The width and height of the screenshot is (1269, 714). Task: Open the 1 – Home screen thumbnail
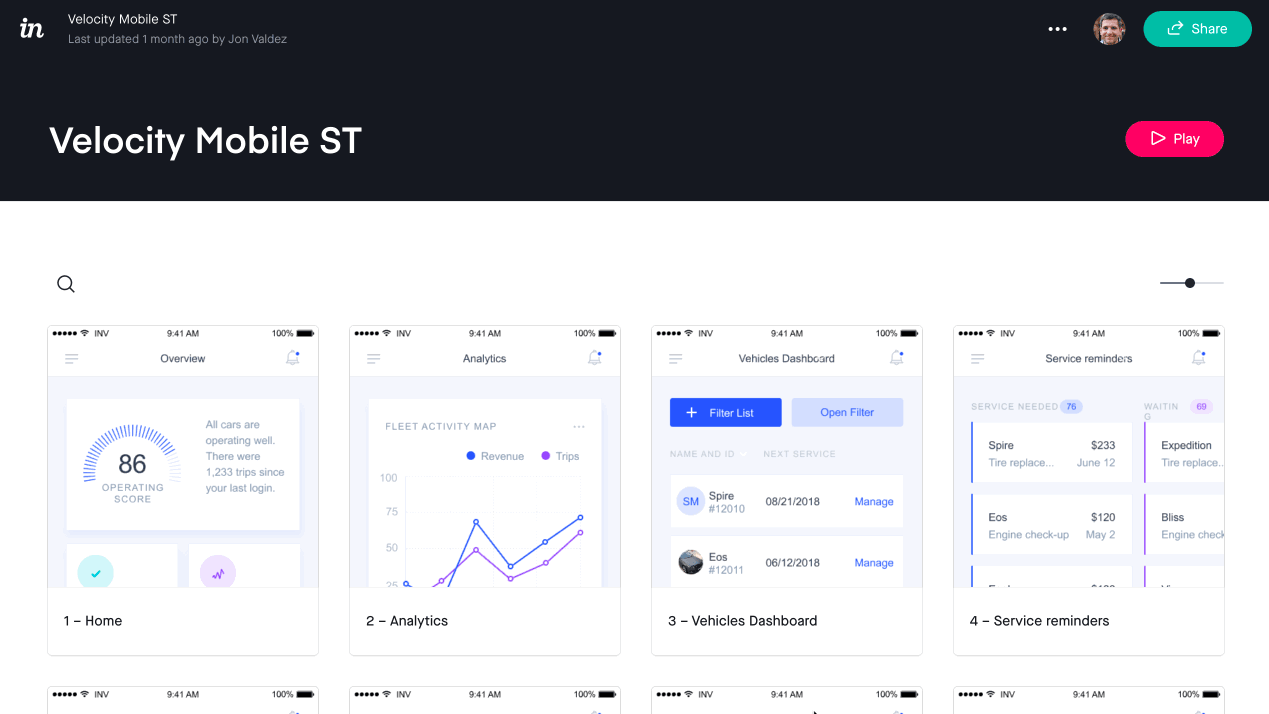click(183, 456)
